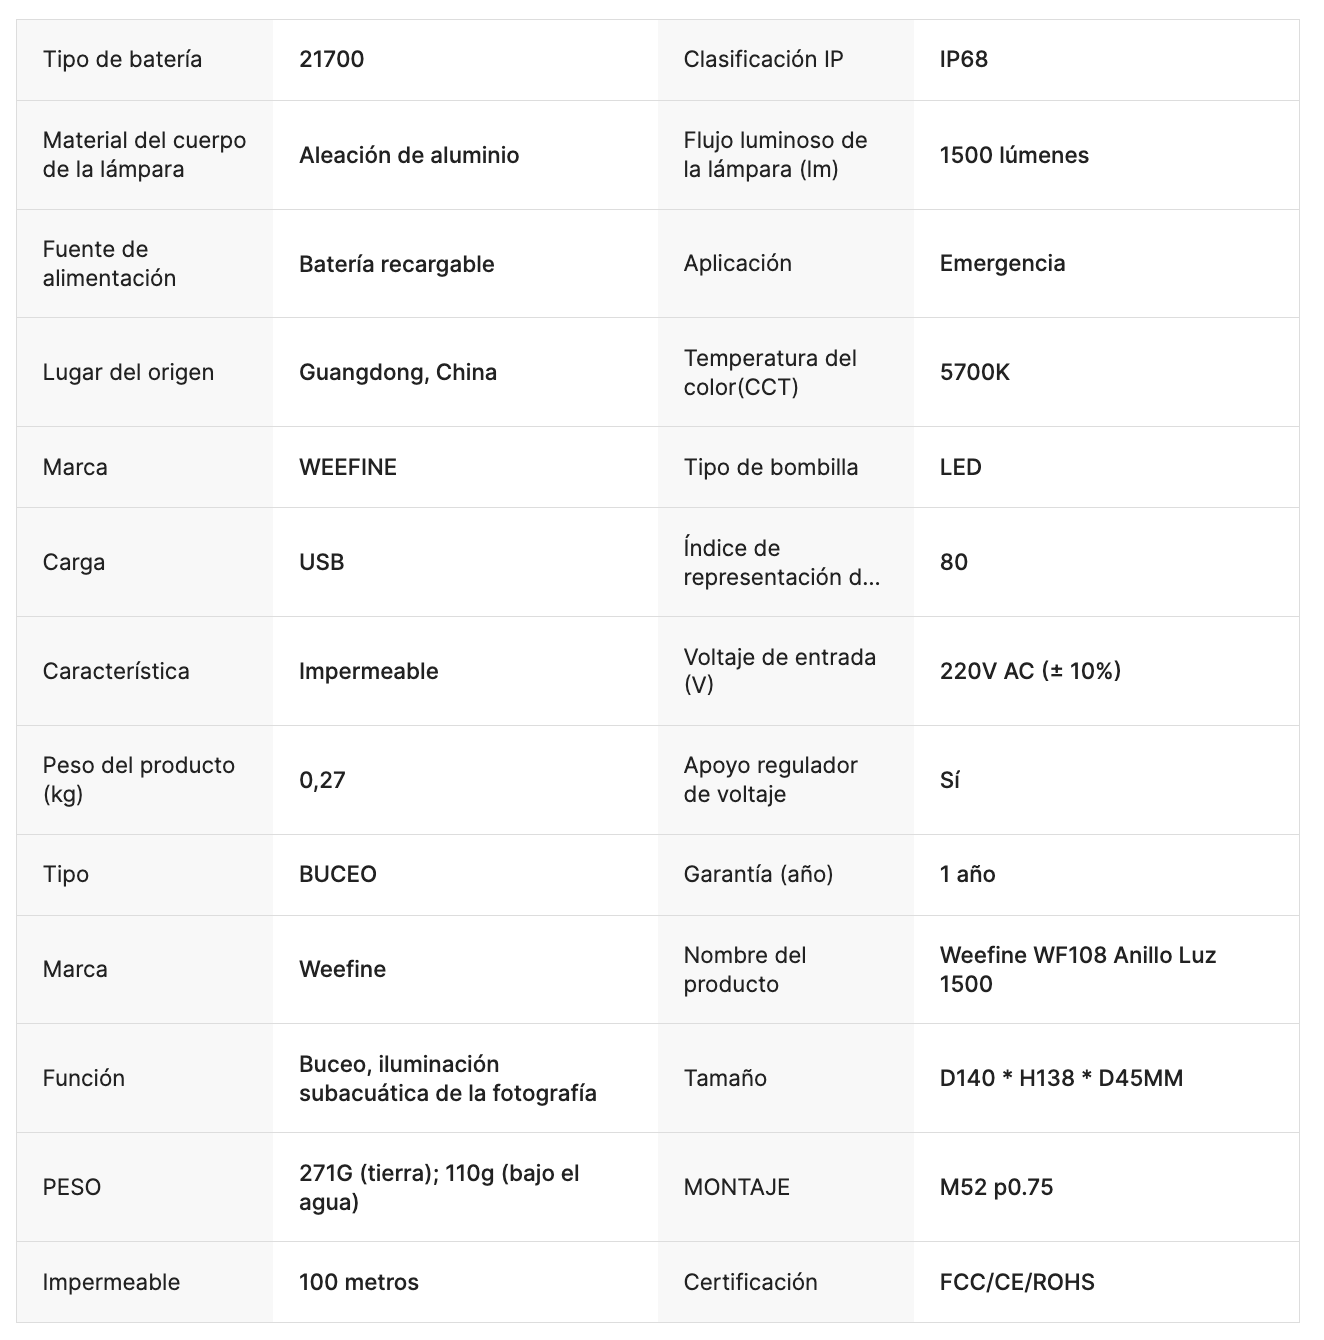Click the truncated 'Índice de representación d...' label
The image size is (1324, 1340).
coord(781,562)
